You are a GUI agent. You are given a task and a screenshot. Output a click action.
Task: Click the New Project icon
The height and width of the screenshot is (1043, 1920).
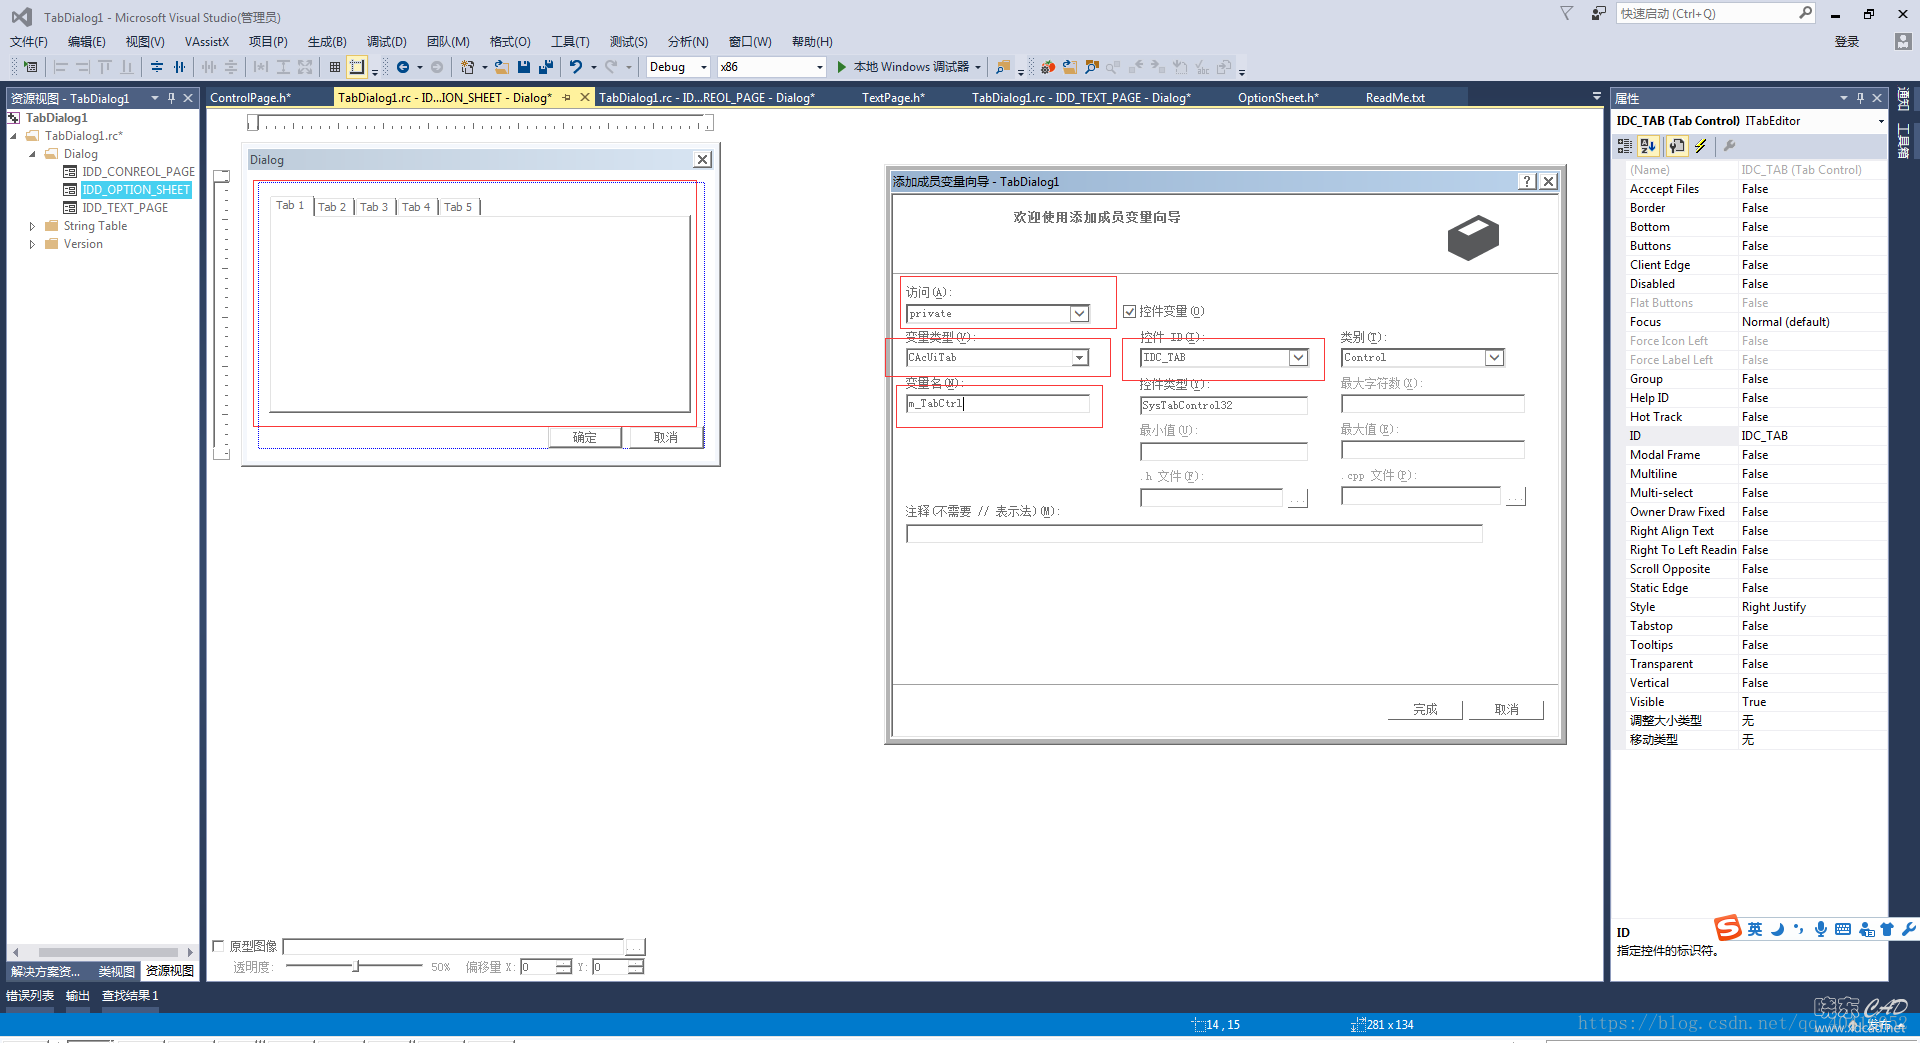pos(468,67)
